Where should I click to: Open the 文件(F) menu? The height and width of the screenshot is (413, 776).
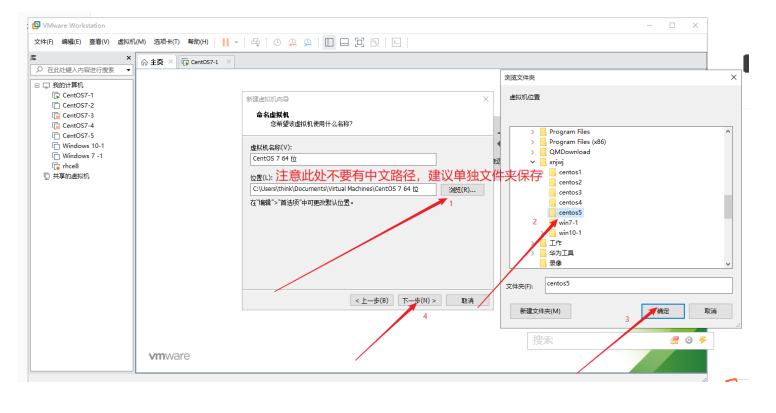[44, 42]
